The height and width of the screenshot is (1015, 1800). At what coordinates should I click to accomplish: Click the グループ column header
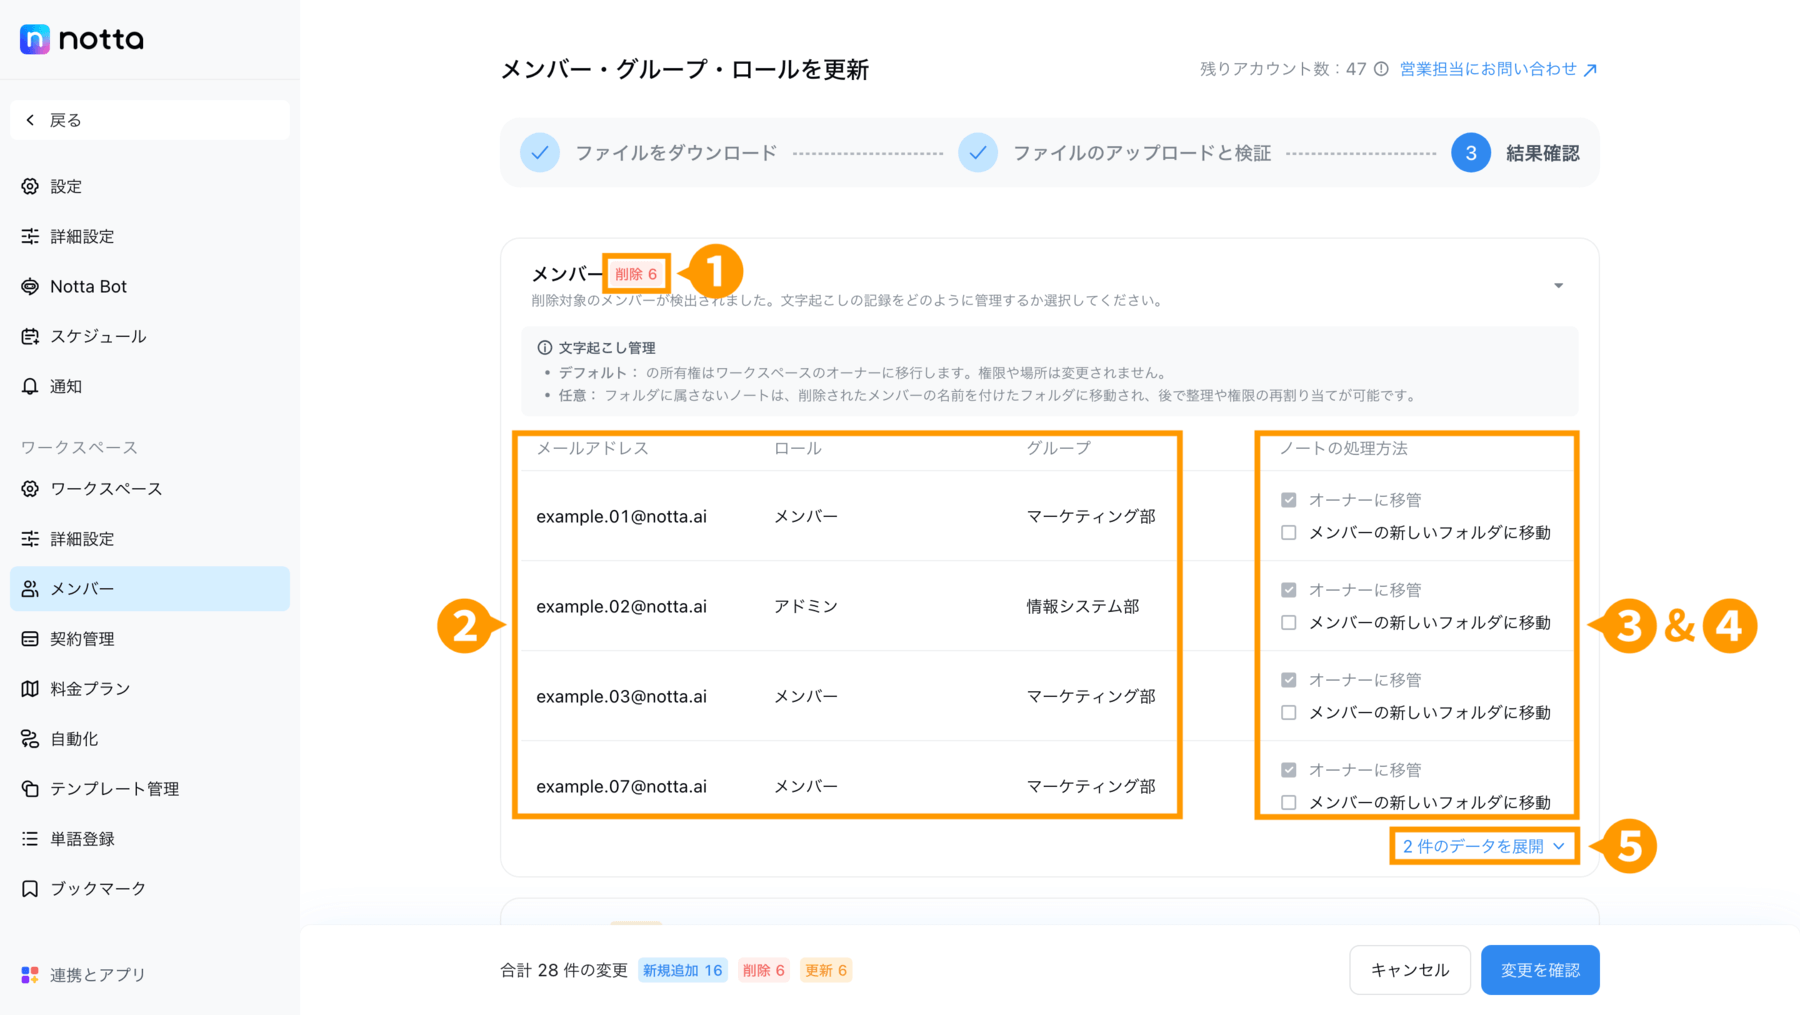(1058, 448)
